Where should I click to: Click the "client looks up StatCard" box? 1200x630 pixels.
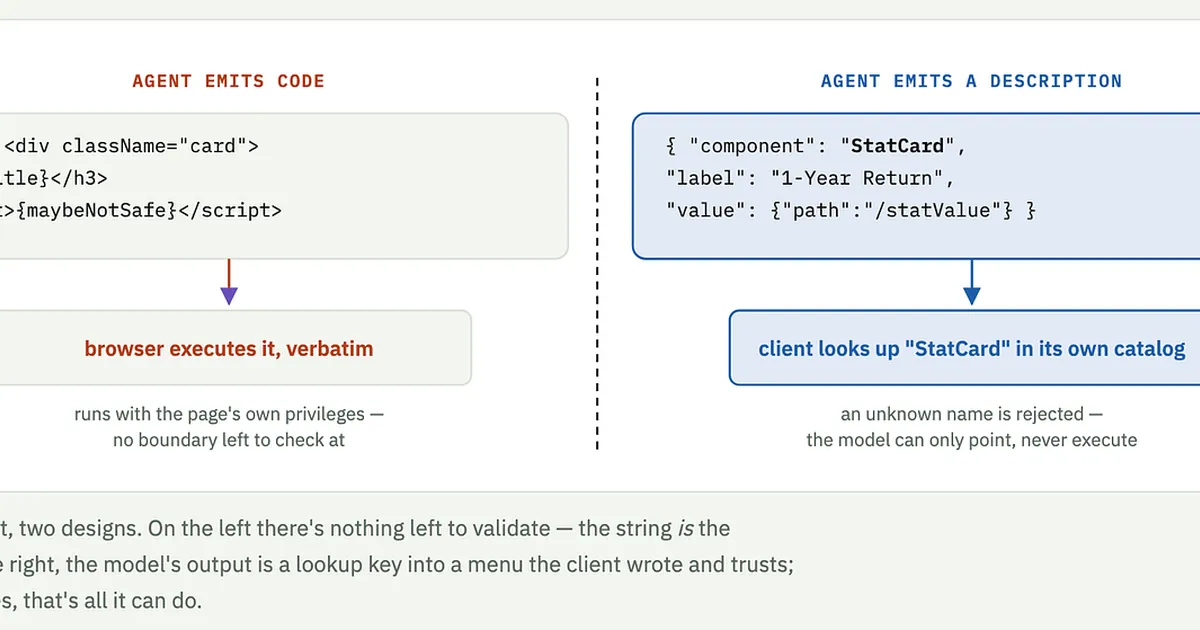click(965, 348)
